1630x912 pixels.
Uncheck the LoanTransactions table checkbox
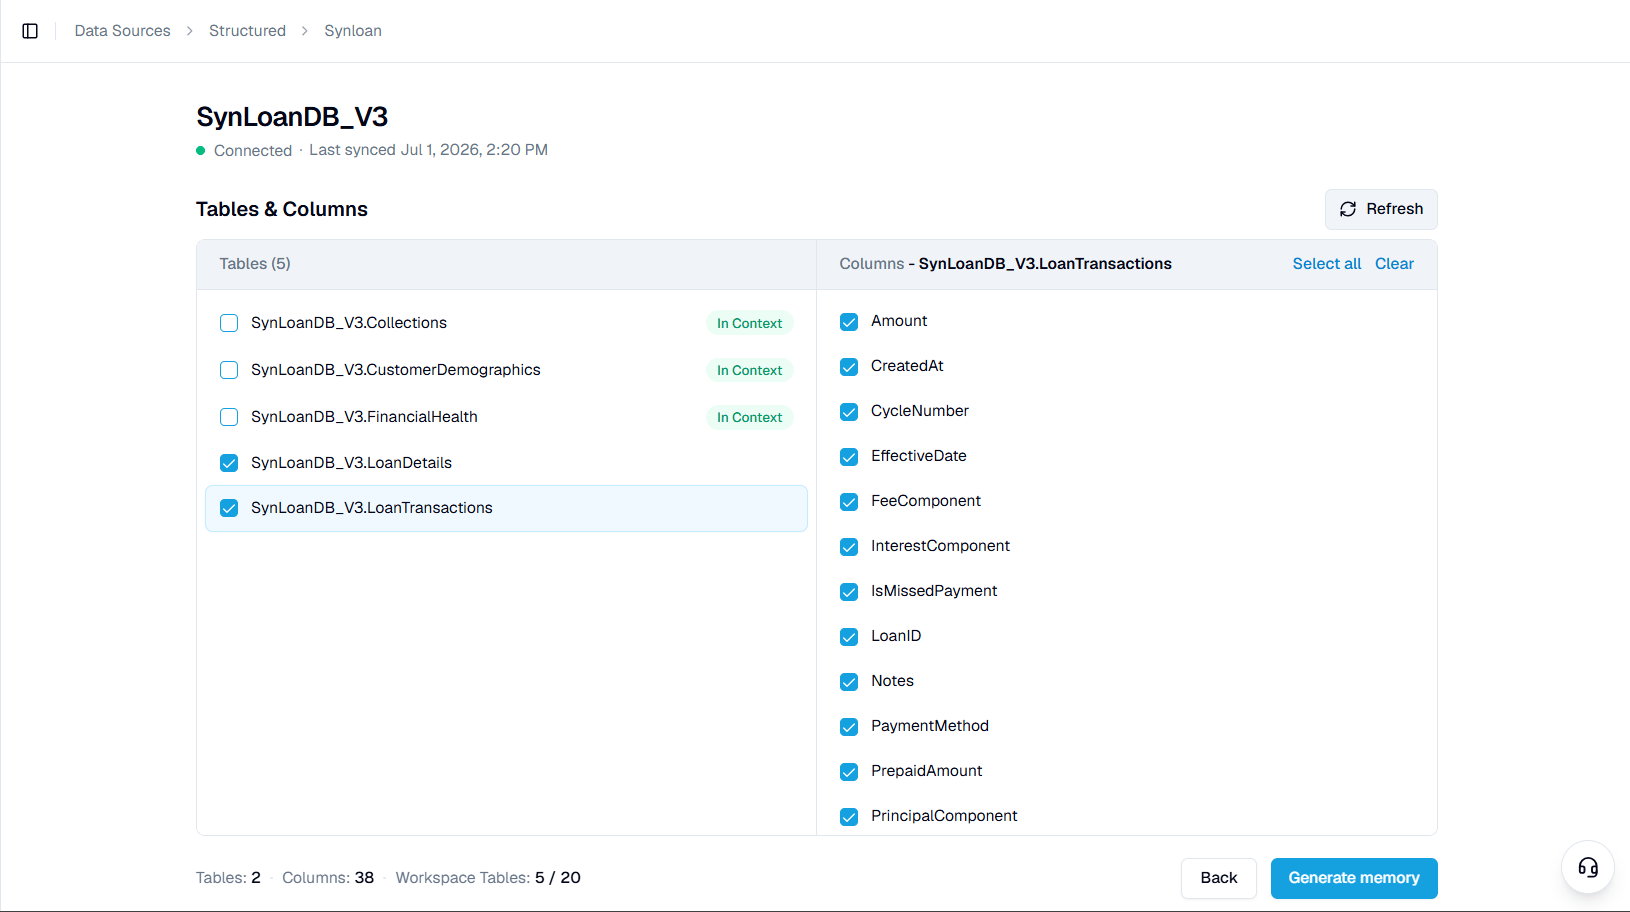[229, 508]
